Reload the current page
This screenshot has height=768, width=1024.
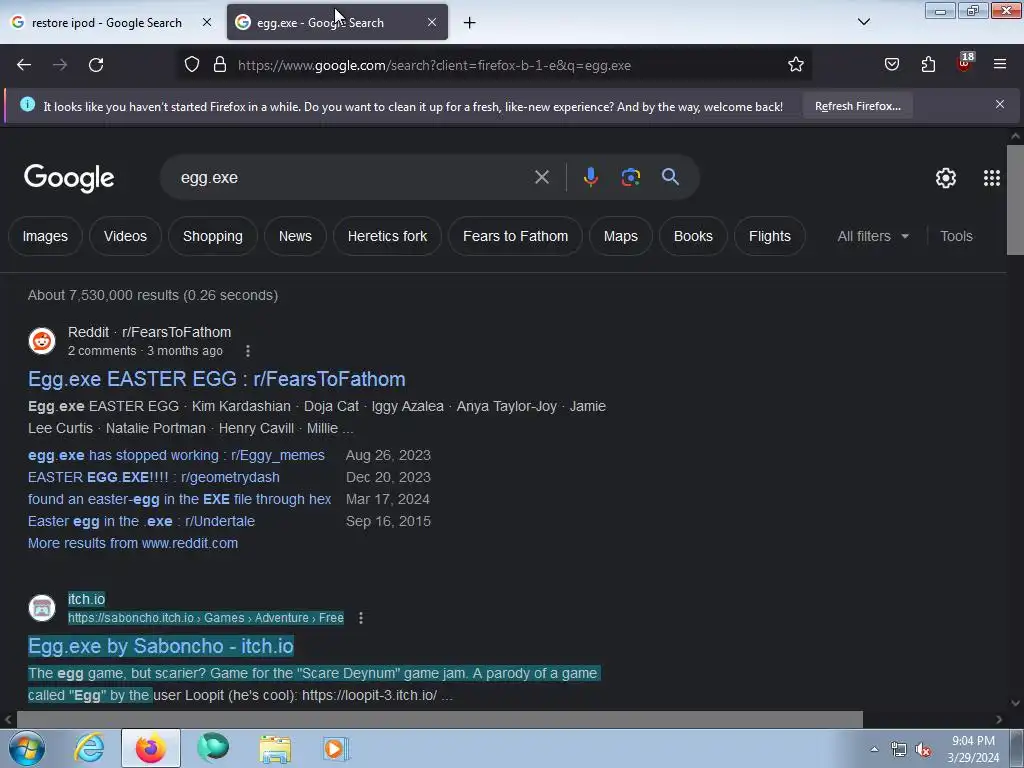click(96, 65)
